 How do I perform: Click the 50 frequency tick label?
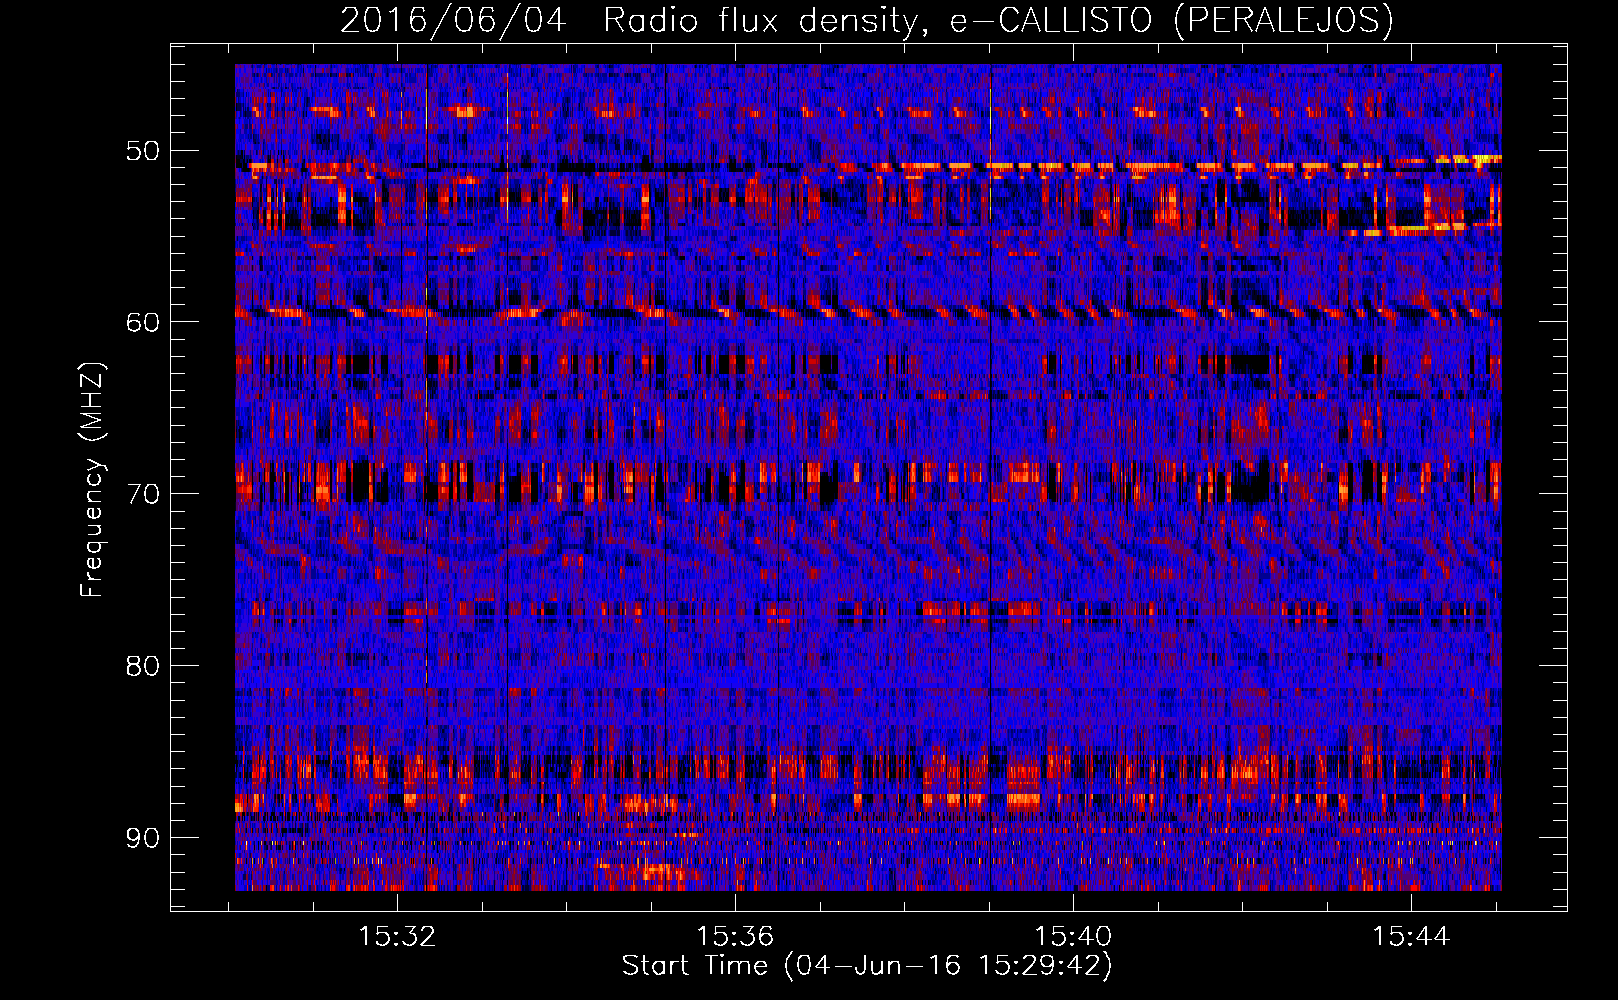tap(143, 151)
